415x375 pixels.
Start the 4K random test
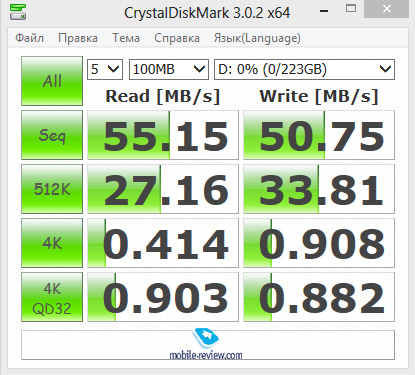coord(52,243)
